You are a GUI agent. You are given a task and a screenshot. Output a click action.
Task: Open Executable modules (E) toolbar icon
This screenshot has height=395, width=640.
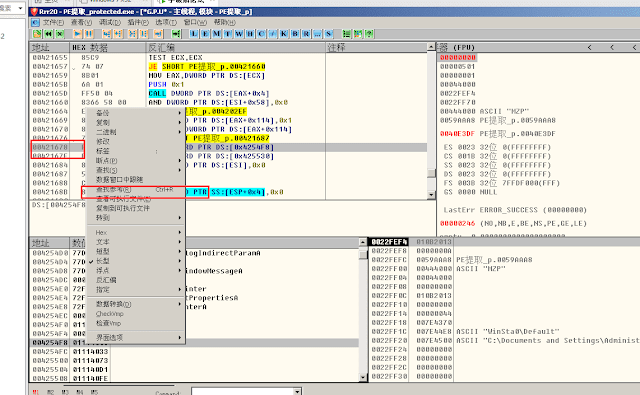(x=205, y=34)
